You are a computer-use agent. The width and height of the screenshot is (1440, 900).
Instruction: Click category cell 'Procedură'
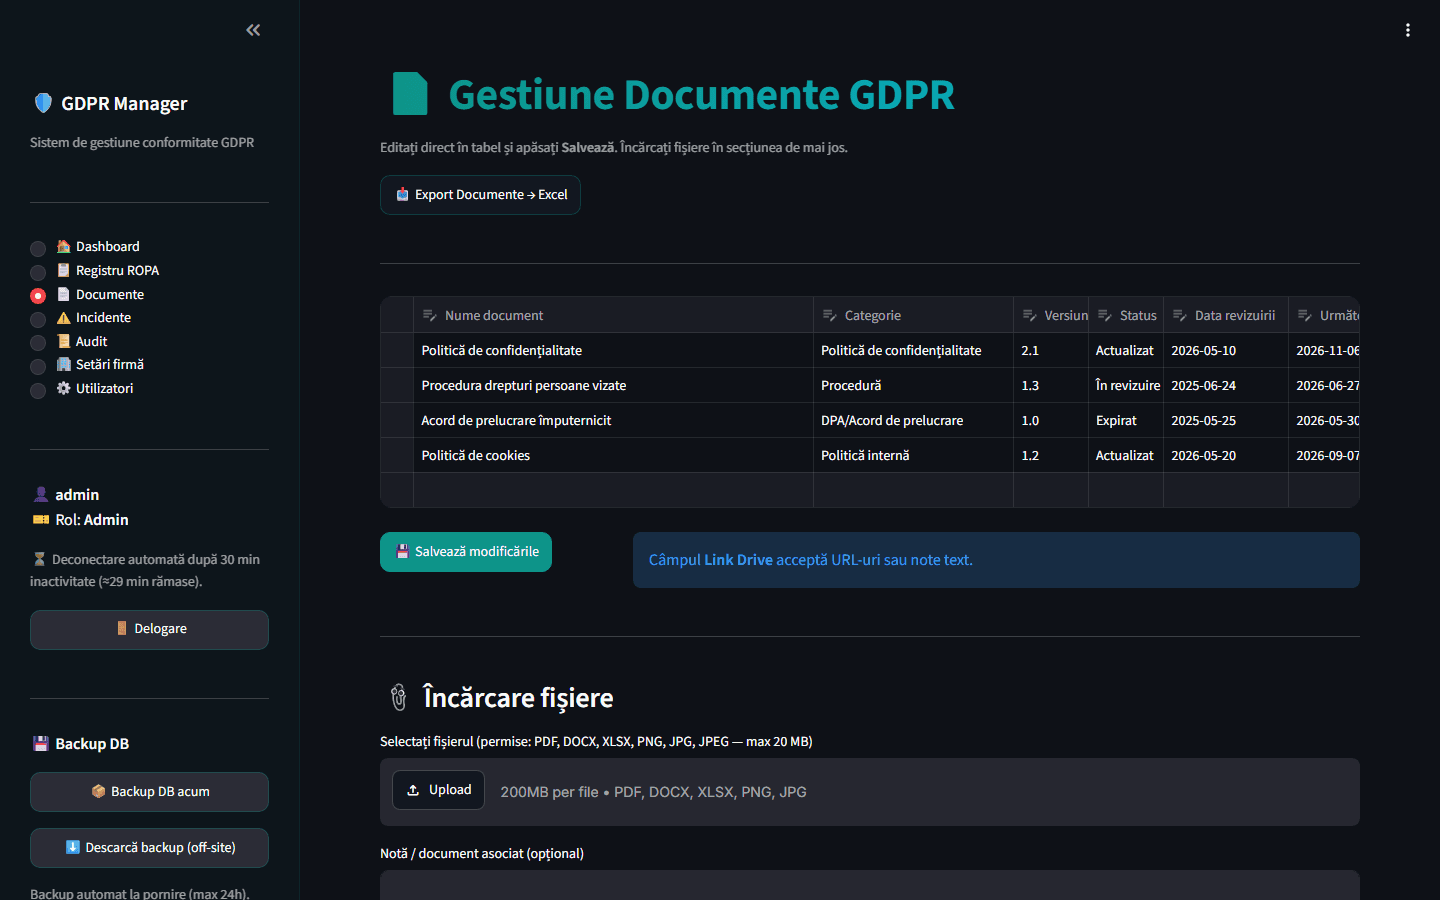[913, 385]
